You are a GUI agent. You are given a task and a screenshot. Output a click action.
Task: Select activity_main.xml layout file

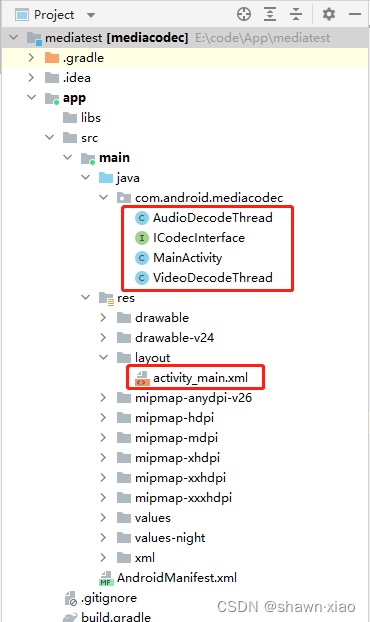pyautogui.click(x=200, y=378)
